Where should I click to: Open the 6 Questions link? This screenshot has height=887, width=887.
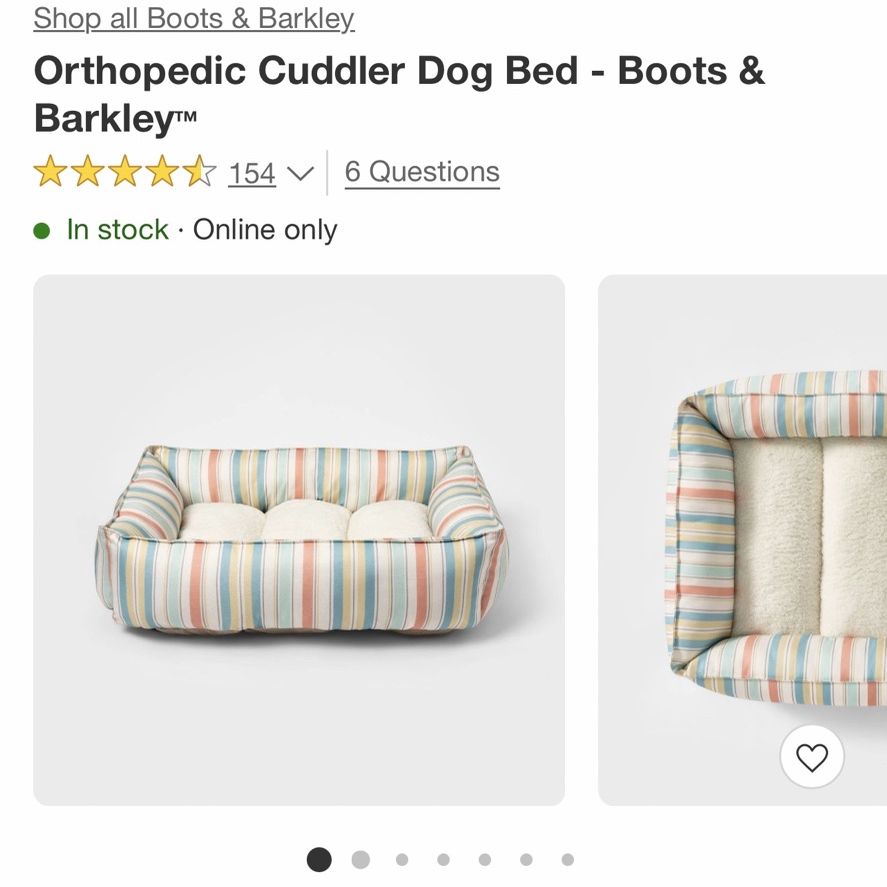[422, 172]
